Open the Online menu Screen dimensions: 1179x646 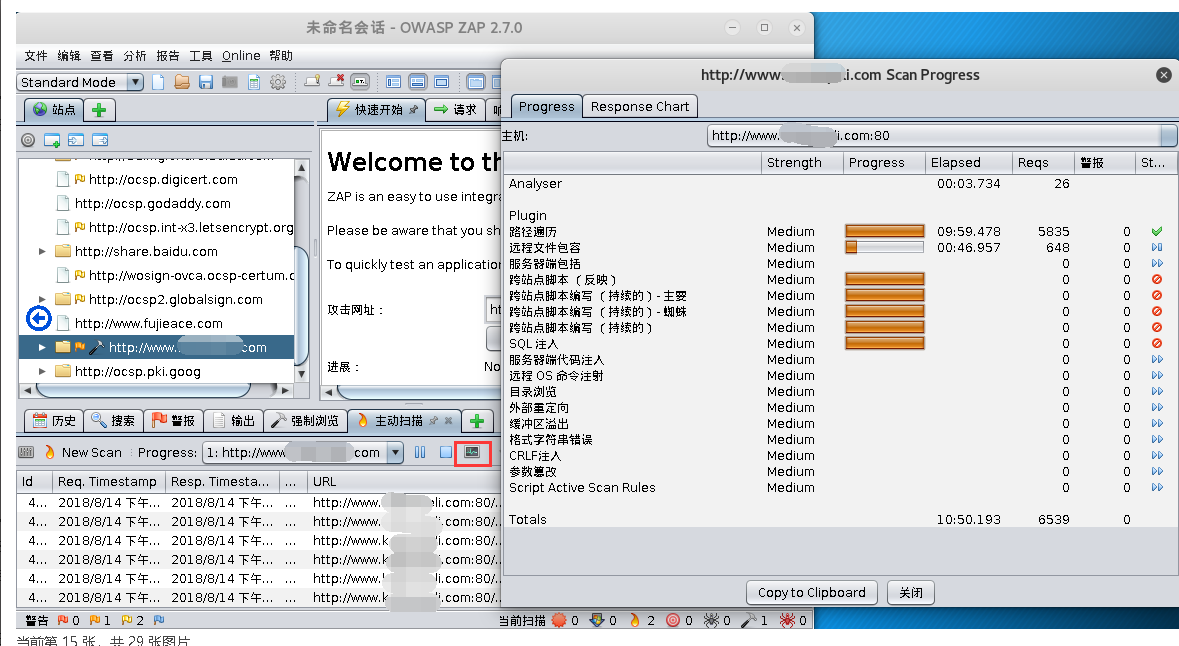click(x=241, y=56)
